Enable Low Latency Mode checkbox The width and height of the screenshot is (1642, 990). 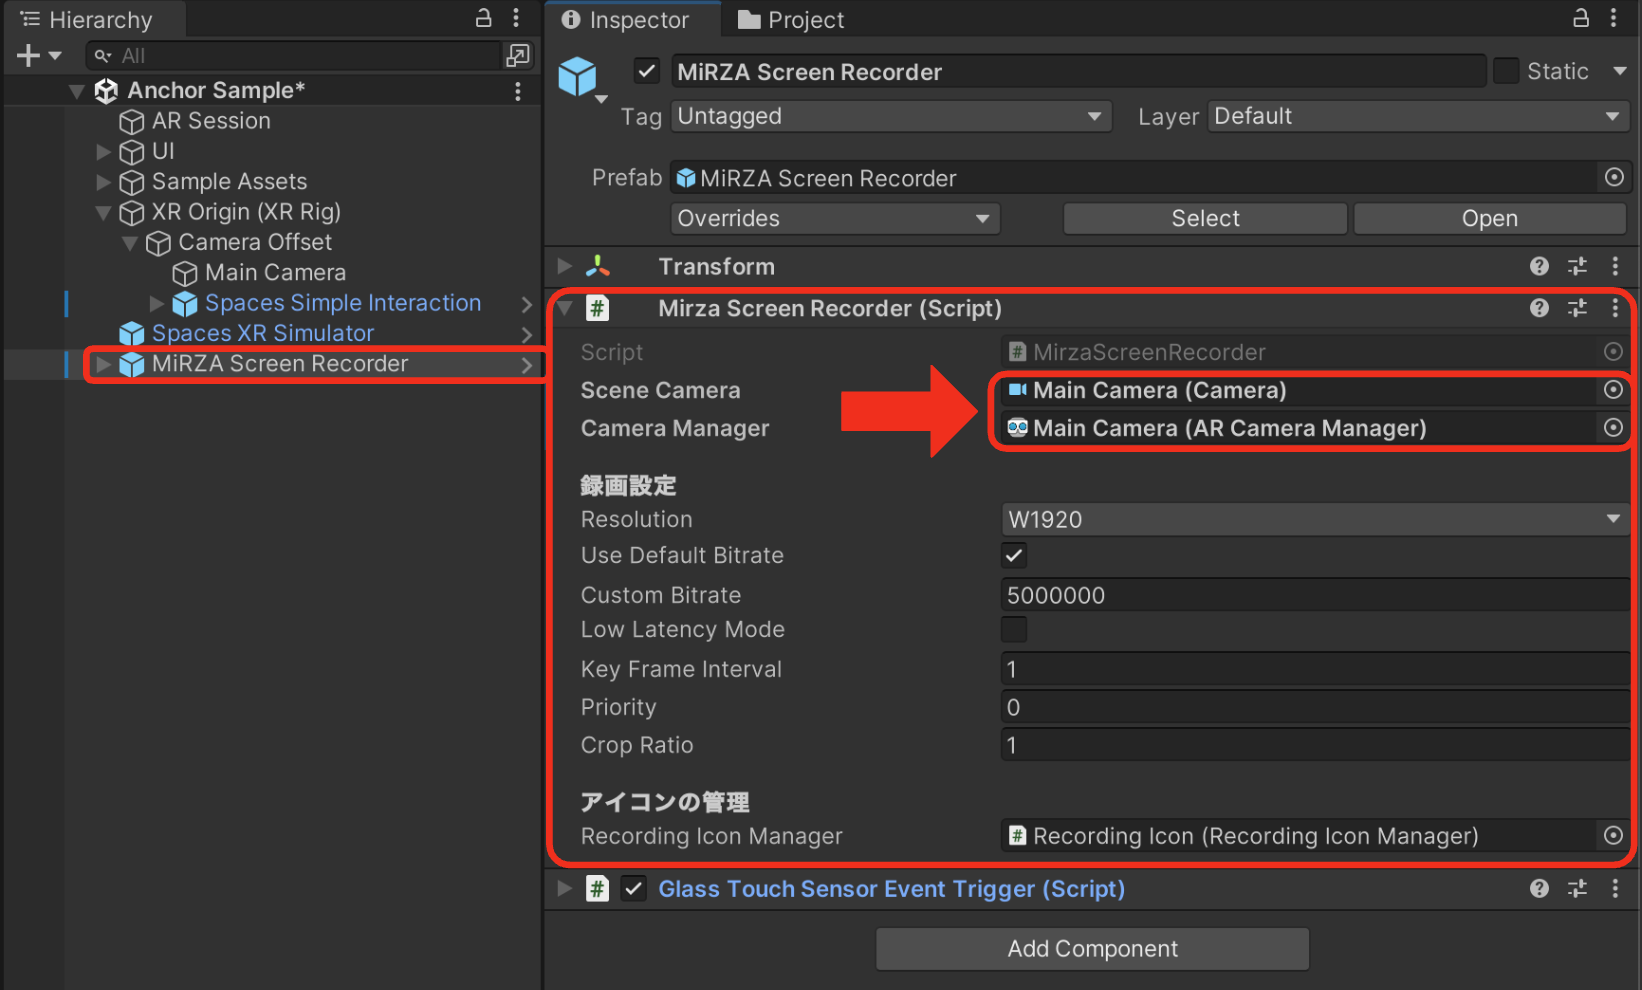[x=1014, y=629]
